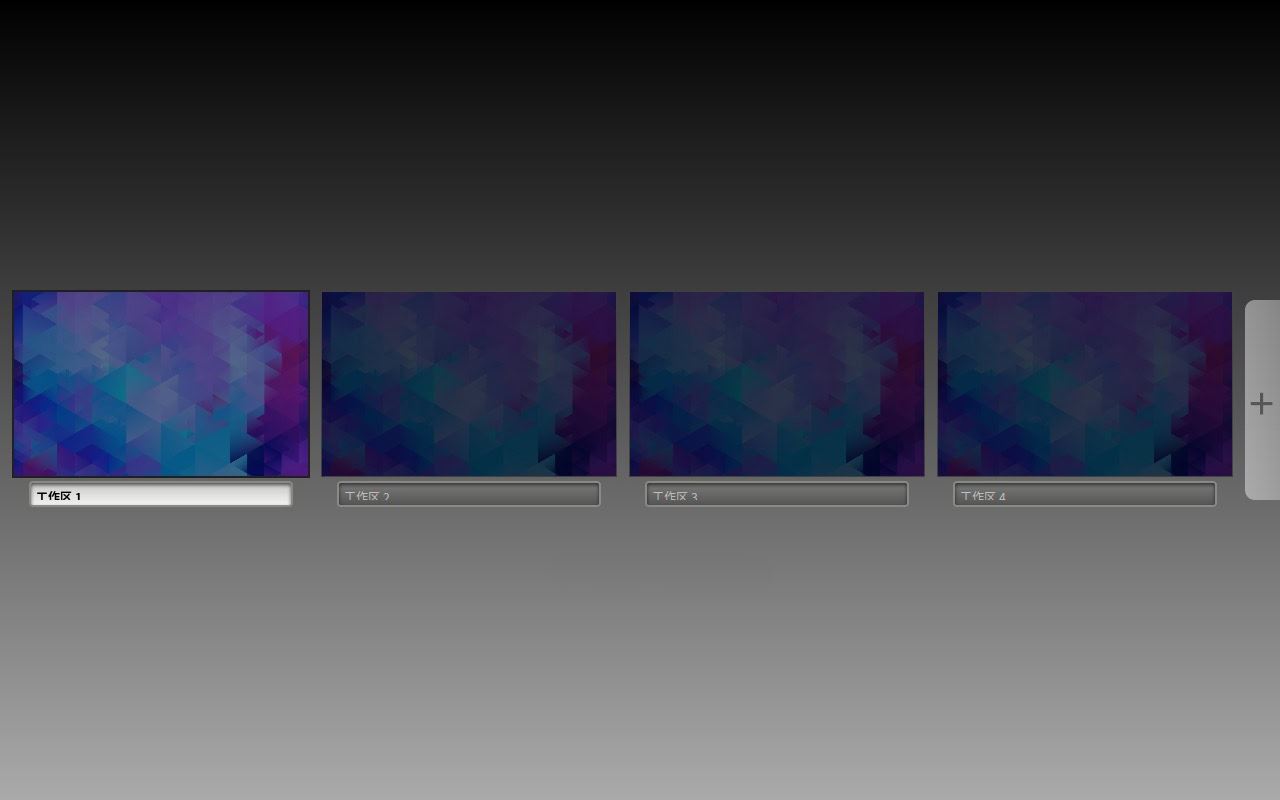Pick the second dimmed workspace preview
1280x800 pixels.
[x=469, y=384]
